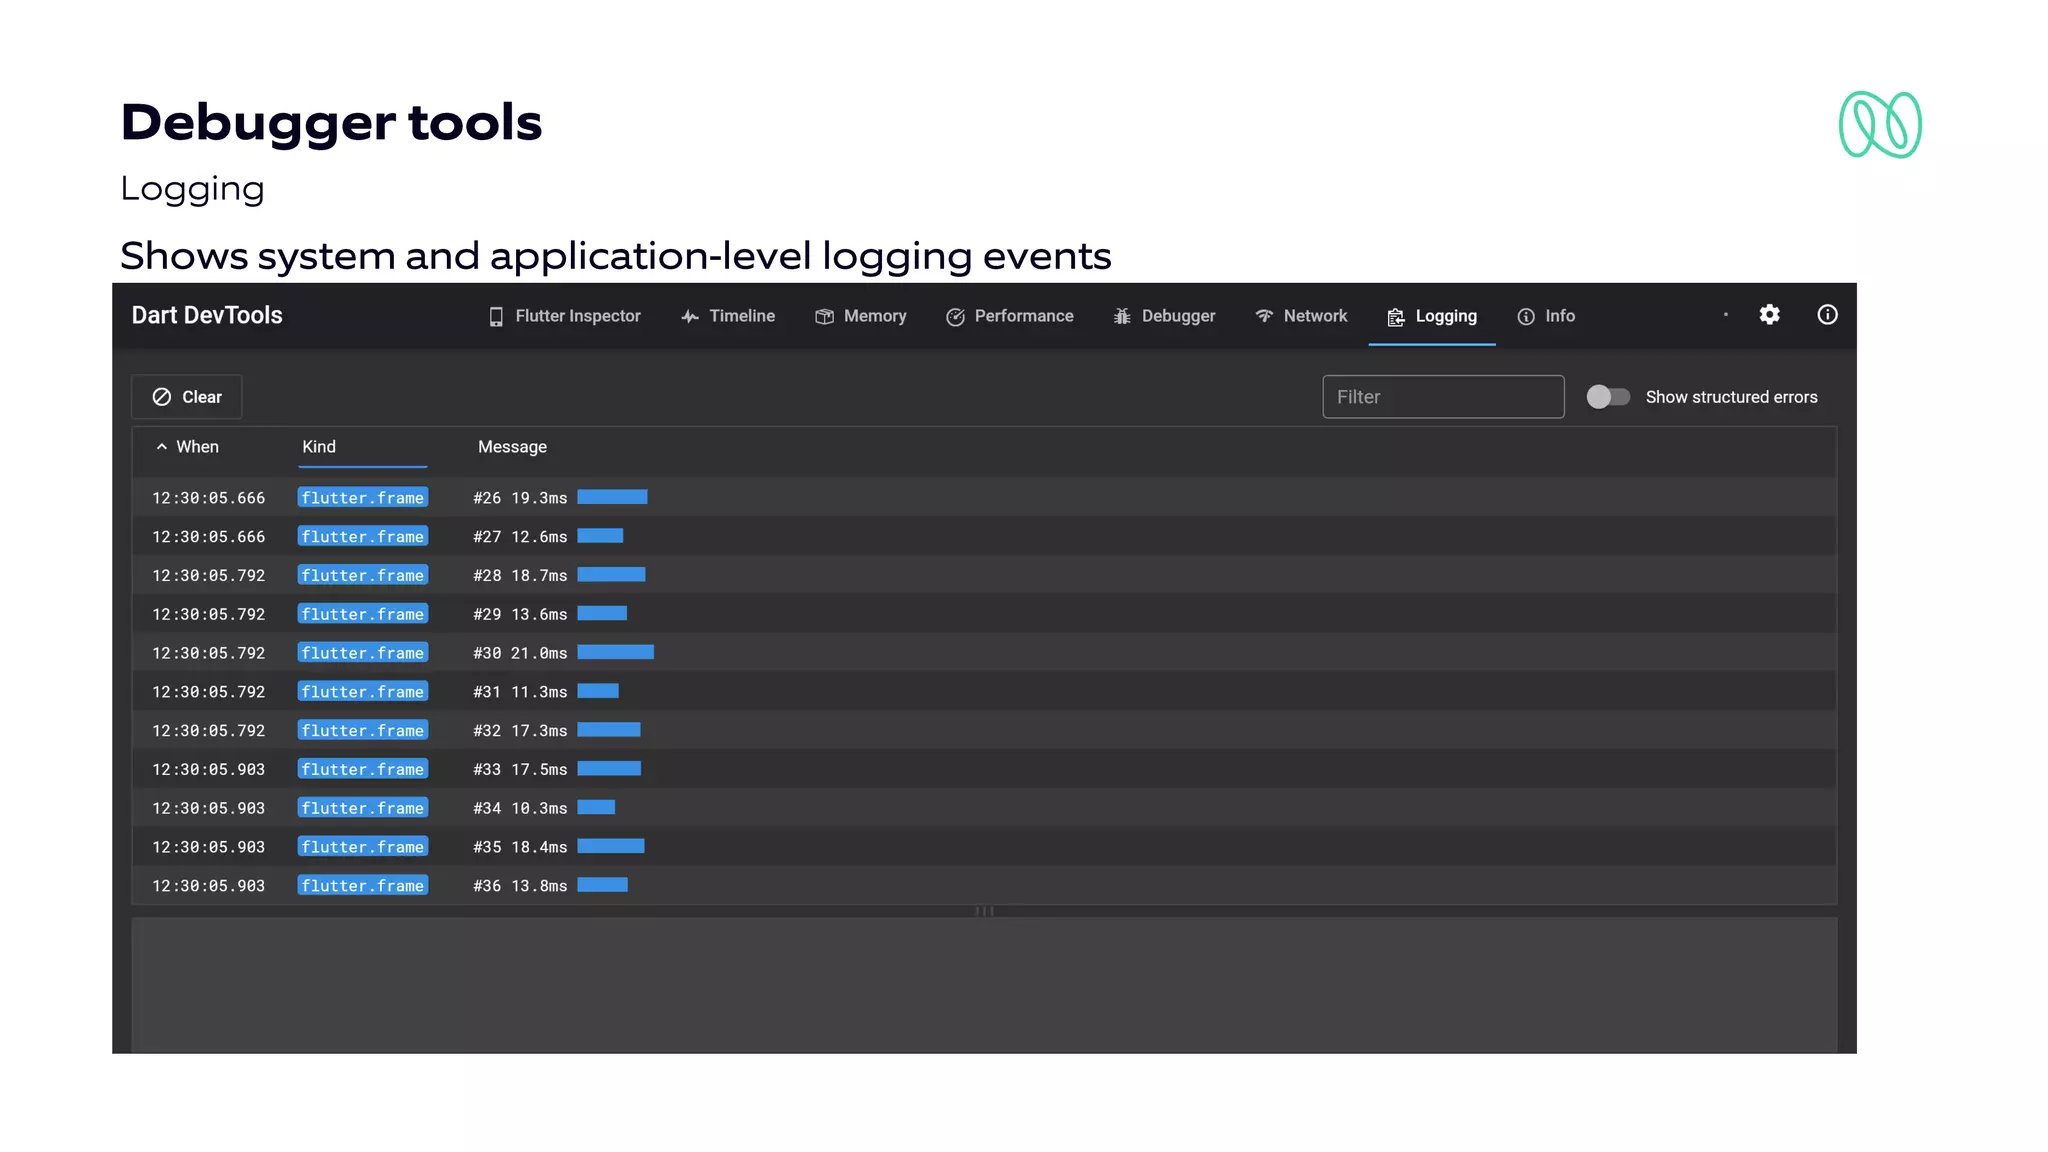Open settings with the gear icon
2048x1152 pixels.
1769,315
